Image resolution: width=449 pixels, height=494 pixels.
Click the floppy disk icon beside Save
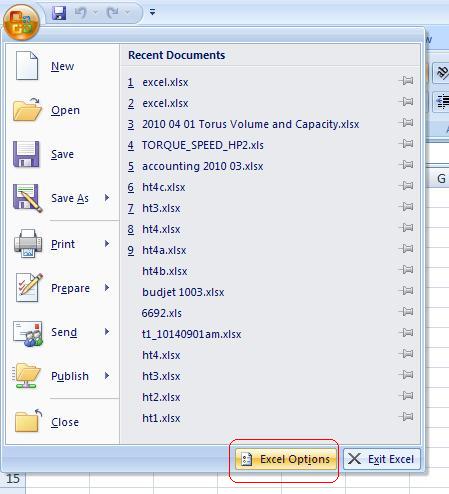point(26,154)
